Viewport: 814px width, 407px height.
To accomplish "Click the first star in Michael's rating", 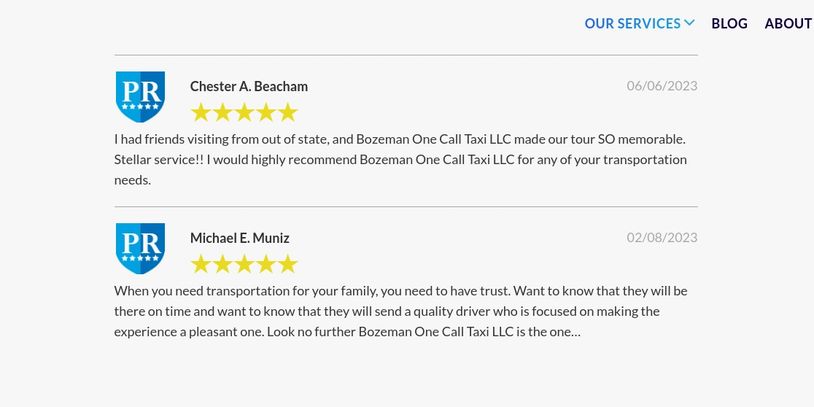I will click(x=201, y=264).
